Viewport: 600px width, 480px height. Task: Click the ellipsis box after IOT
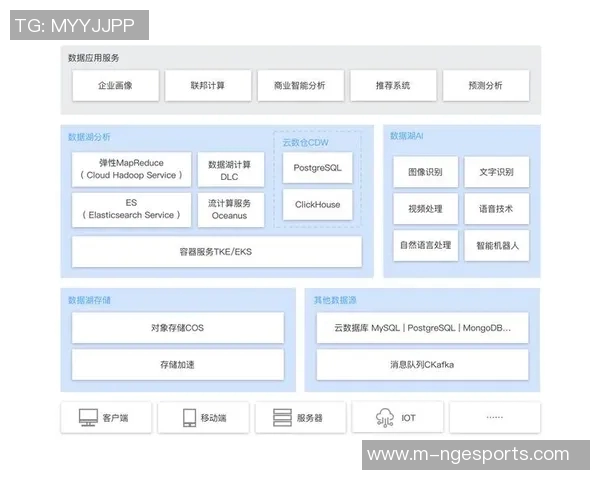point(495,417)
